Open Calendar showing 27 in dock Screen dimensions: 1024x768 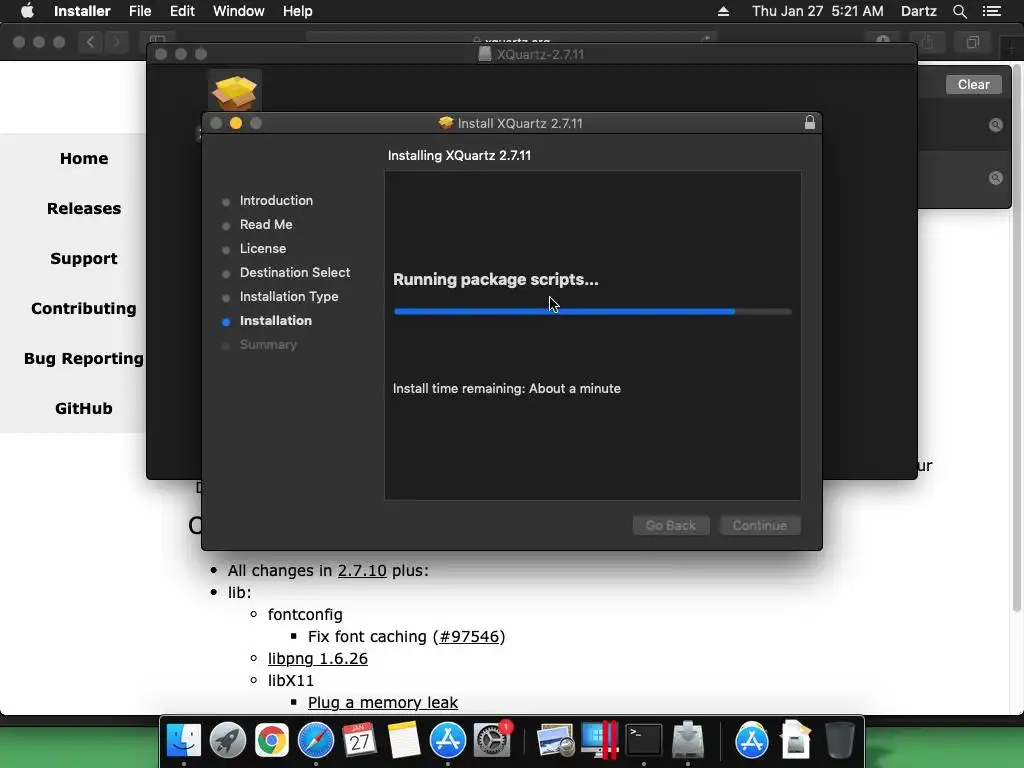pyautogui.click(x=360, y=740)
